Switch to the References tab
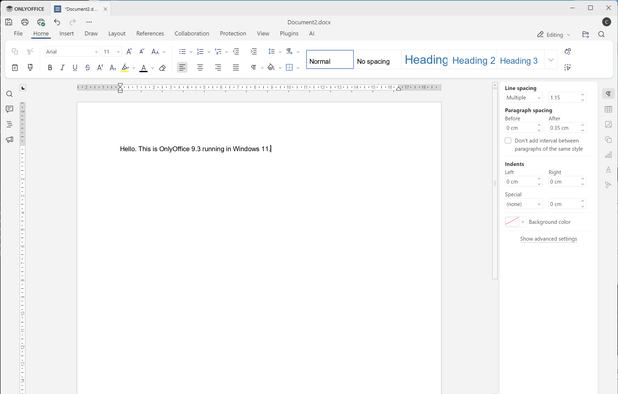618x394 pixels. point(150,33)
